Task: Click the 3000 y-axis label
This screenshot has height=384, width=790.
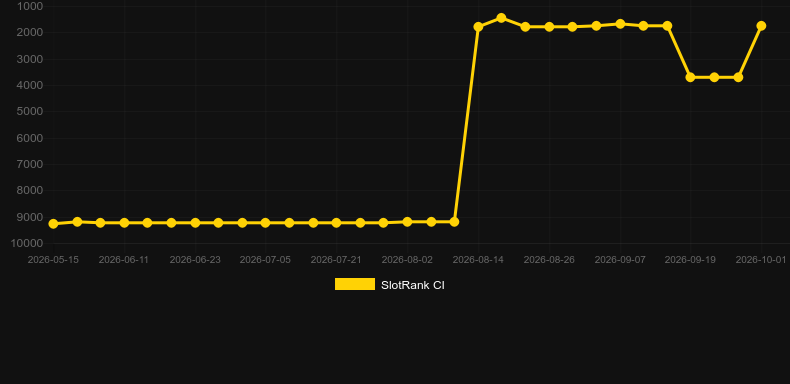Action: [30, 59]
